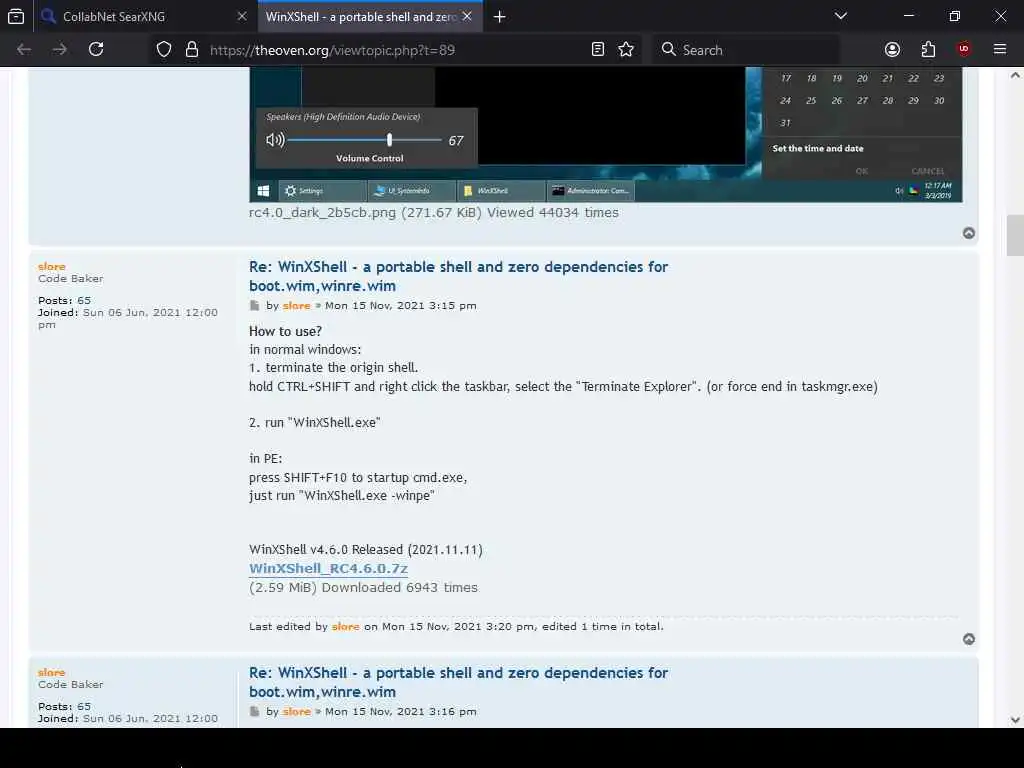1024x768 pixels.
Task: Open tracking protection shield icon
Action: tap(164, 50)
